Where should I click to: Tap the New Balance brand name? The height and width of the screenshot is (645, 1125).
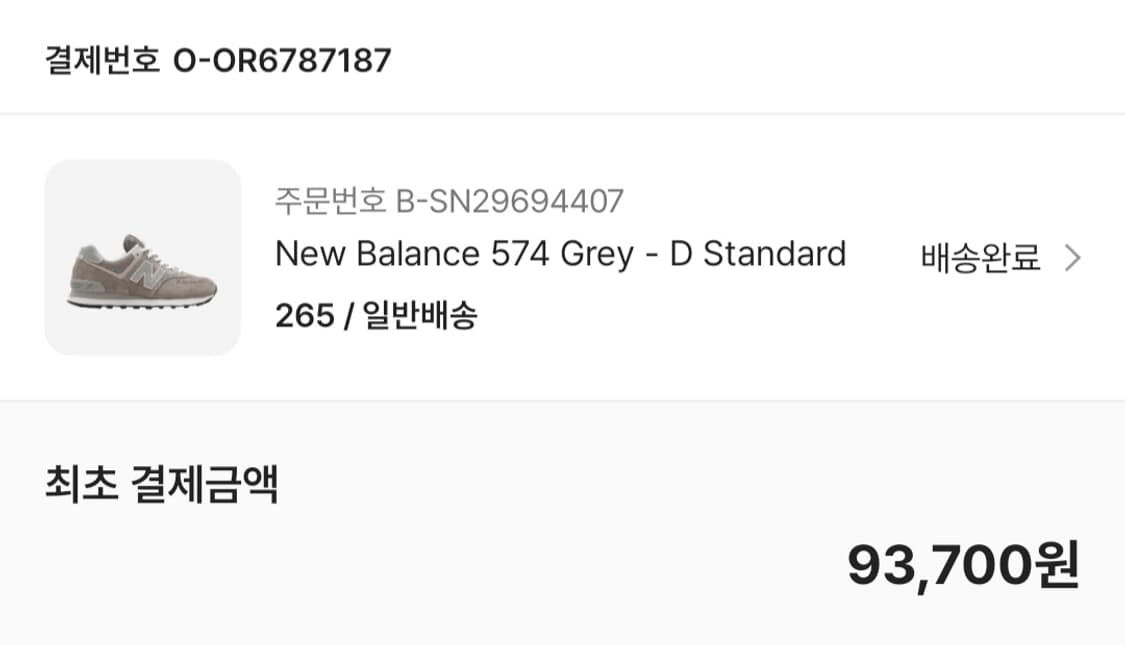(377, 254)
